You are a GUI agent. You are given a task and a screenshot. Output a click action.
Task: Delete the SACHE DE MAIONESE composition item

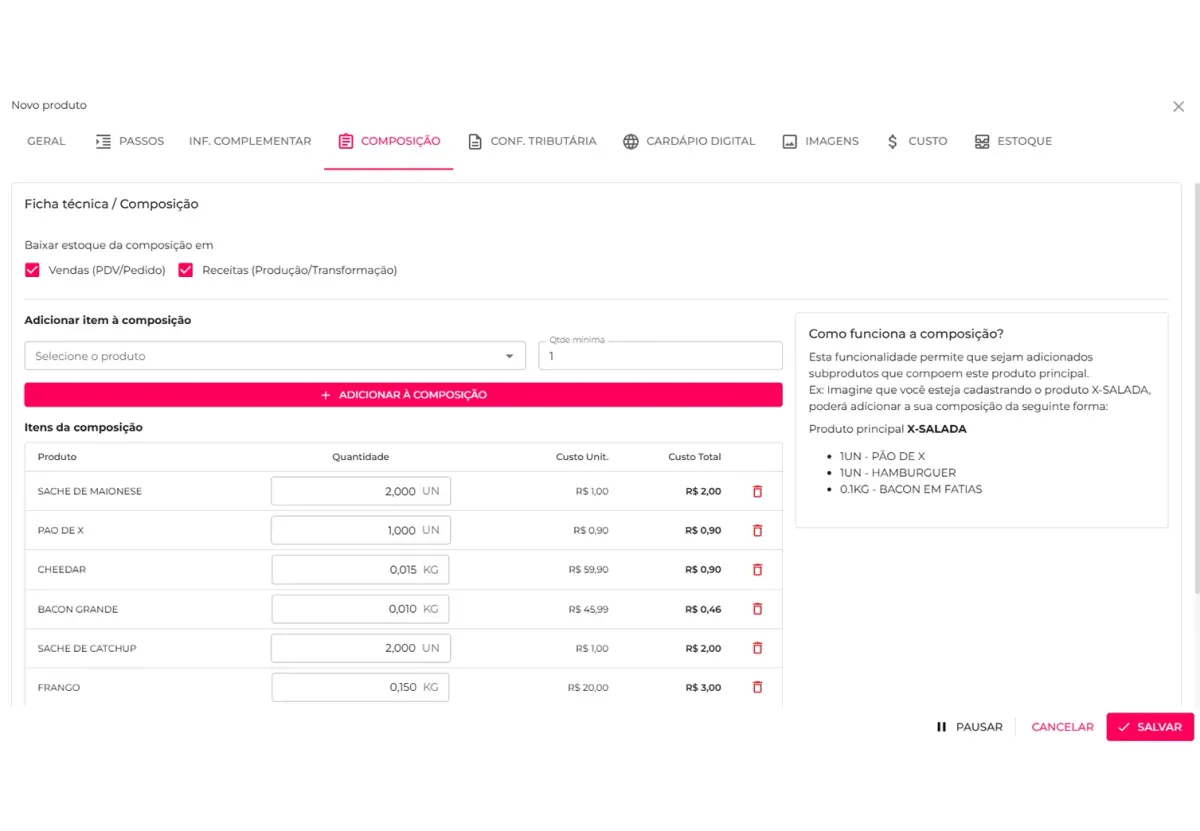(757, 491)
